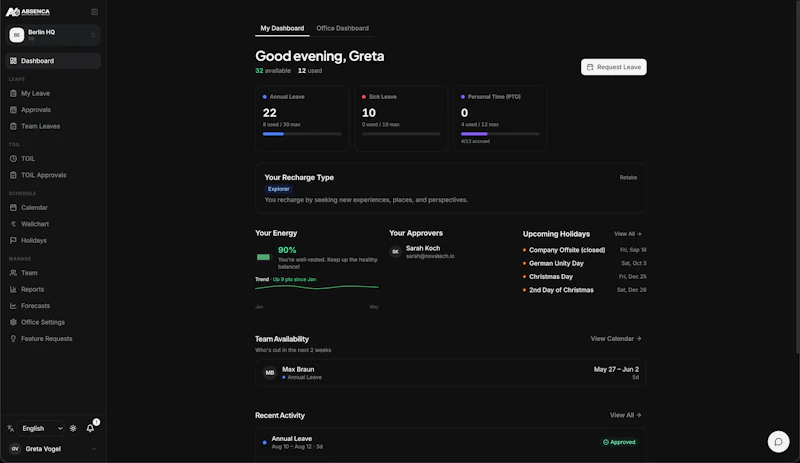Open the chat support bubble
The width and height of the screenshot is (800, 463).
(x=778, y=442)
